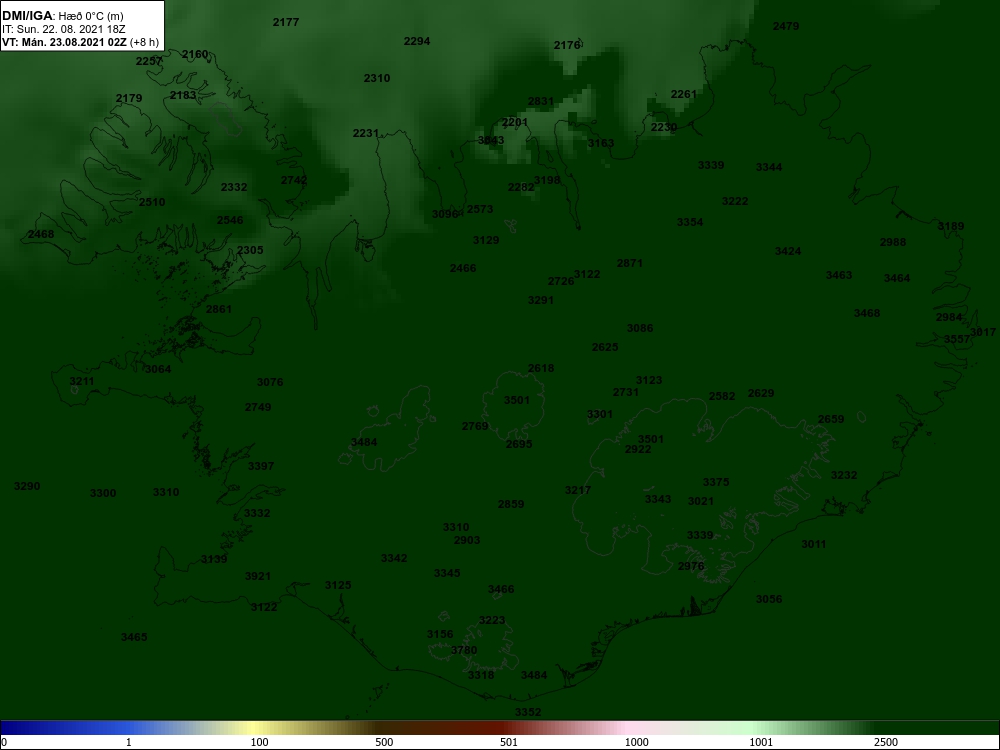Click the map value 2859
This screenshot has width=1000, height=750.
tap(511, 504)
